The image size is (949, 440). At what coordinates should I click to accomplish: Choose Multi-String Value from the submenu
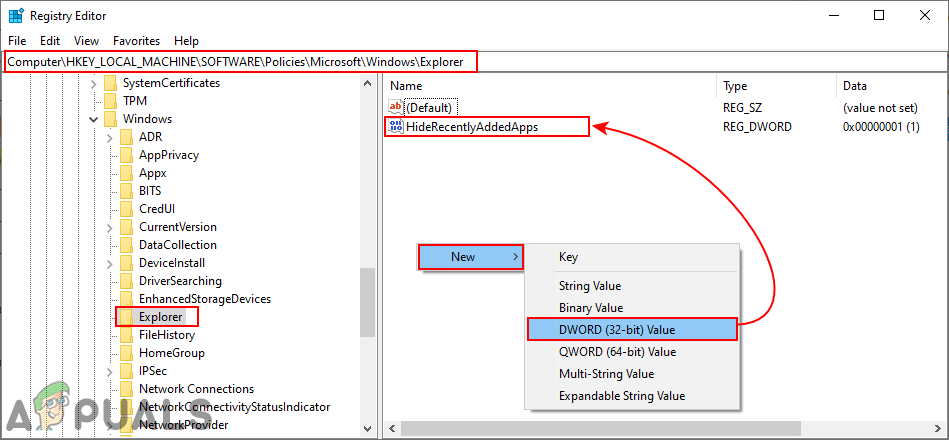[631, 374]
